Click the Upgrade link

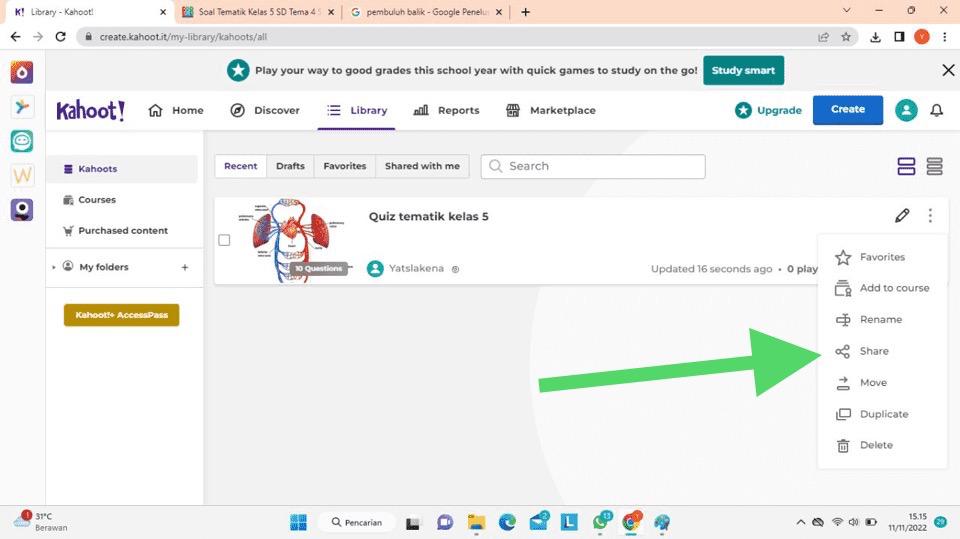coord(768,110)
